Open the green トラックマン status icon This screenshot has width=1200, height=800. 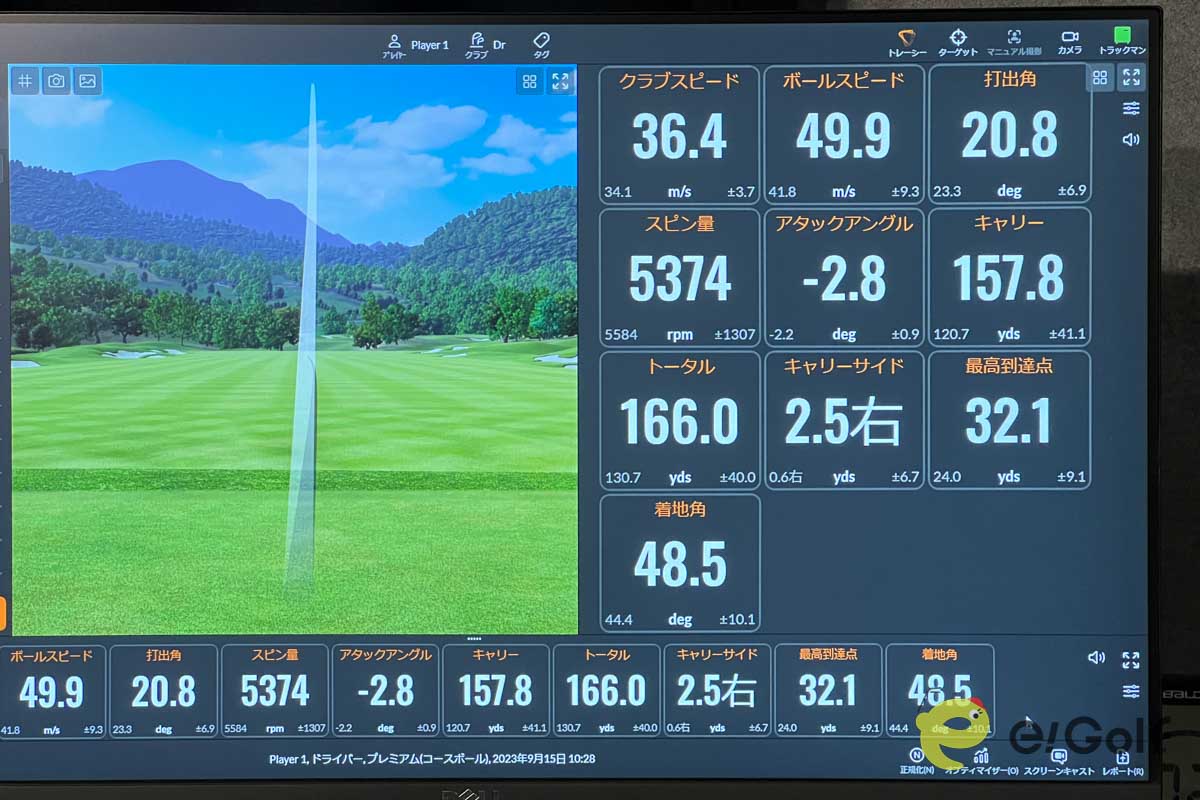pyautogui.click(x=1122, y=42)
